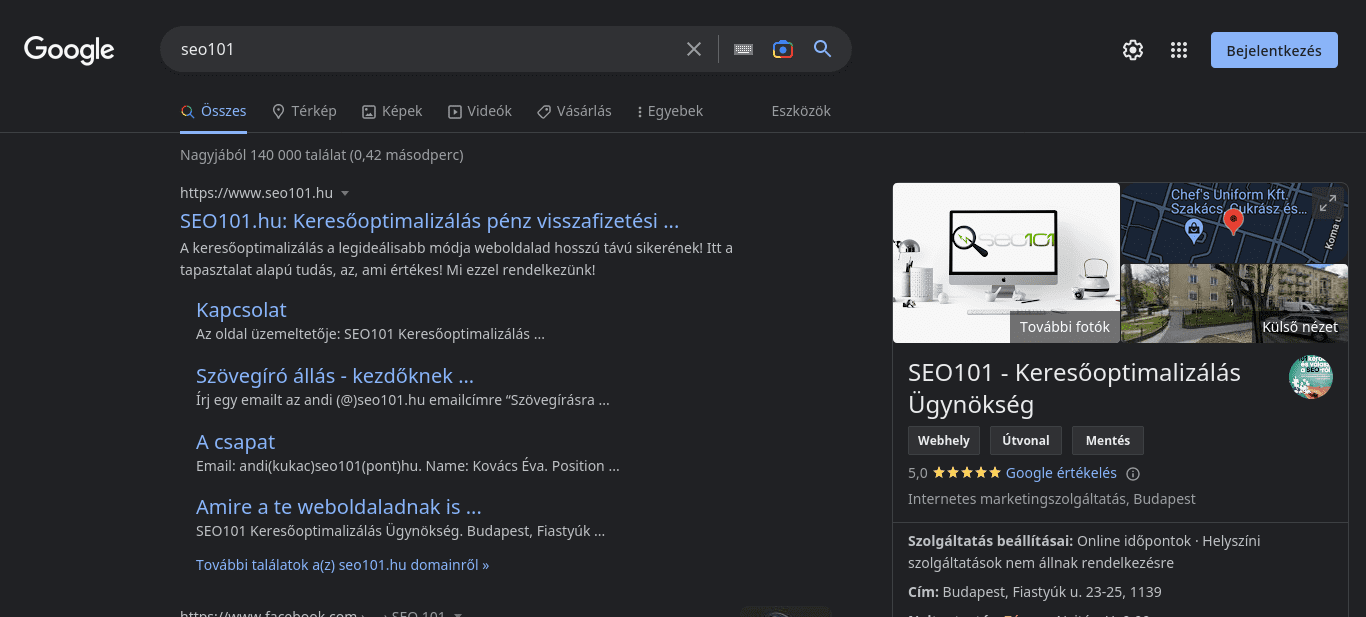Follow the Google értékelés link

[x=1062, y=473]
